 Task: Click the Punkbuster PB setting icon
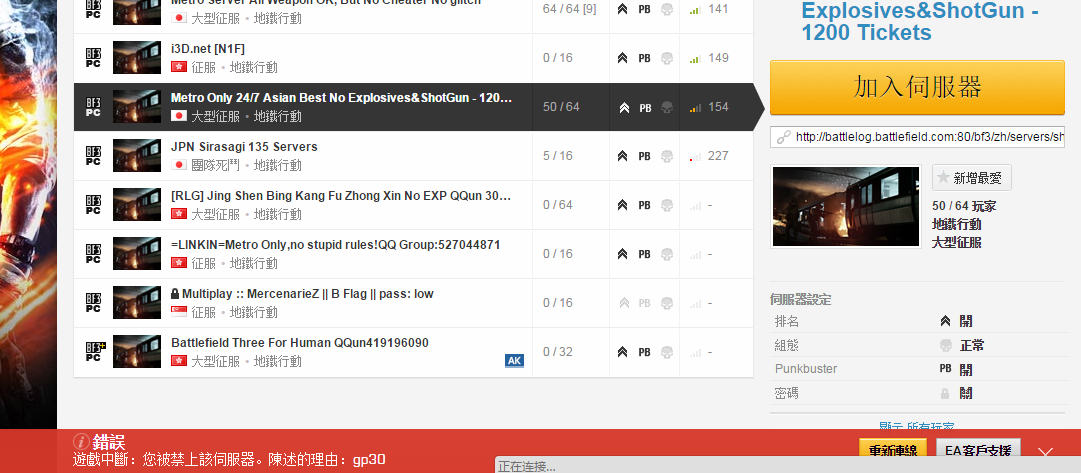(945, 369)
